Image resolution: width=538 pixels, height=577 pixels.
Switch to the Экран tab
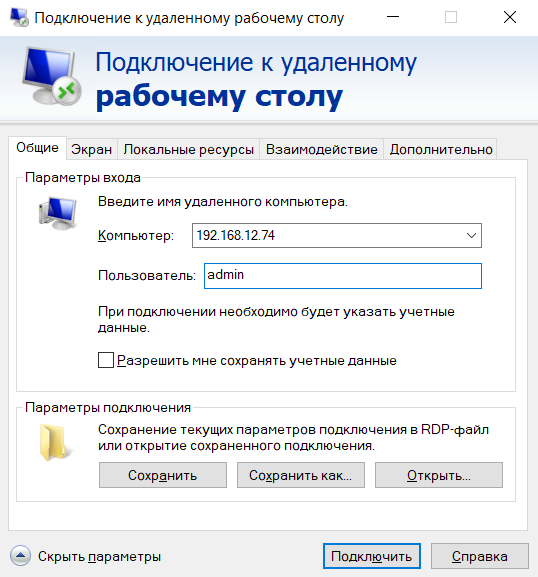[x=92, y=149]
